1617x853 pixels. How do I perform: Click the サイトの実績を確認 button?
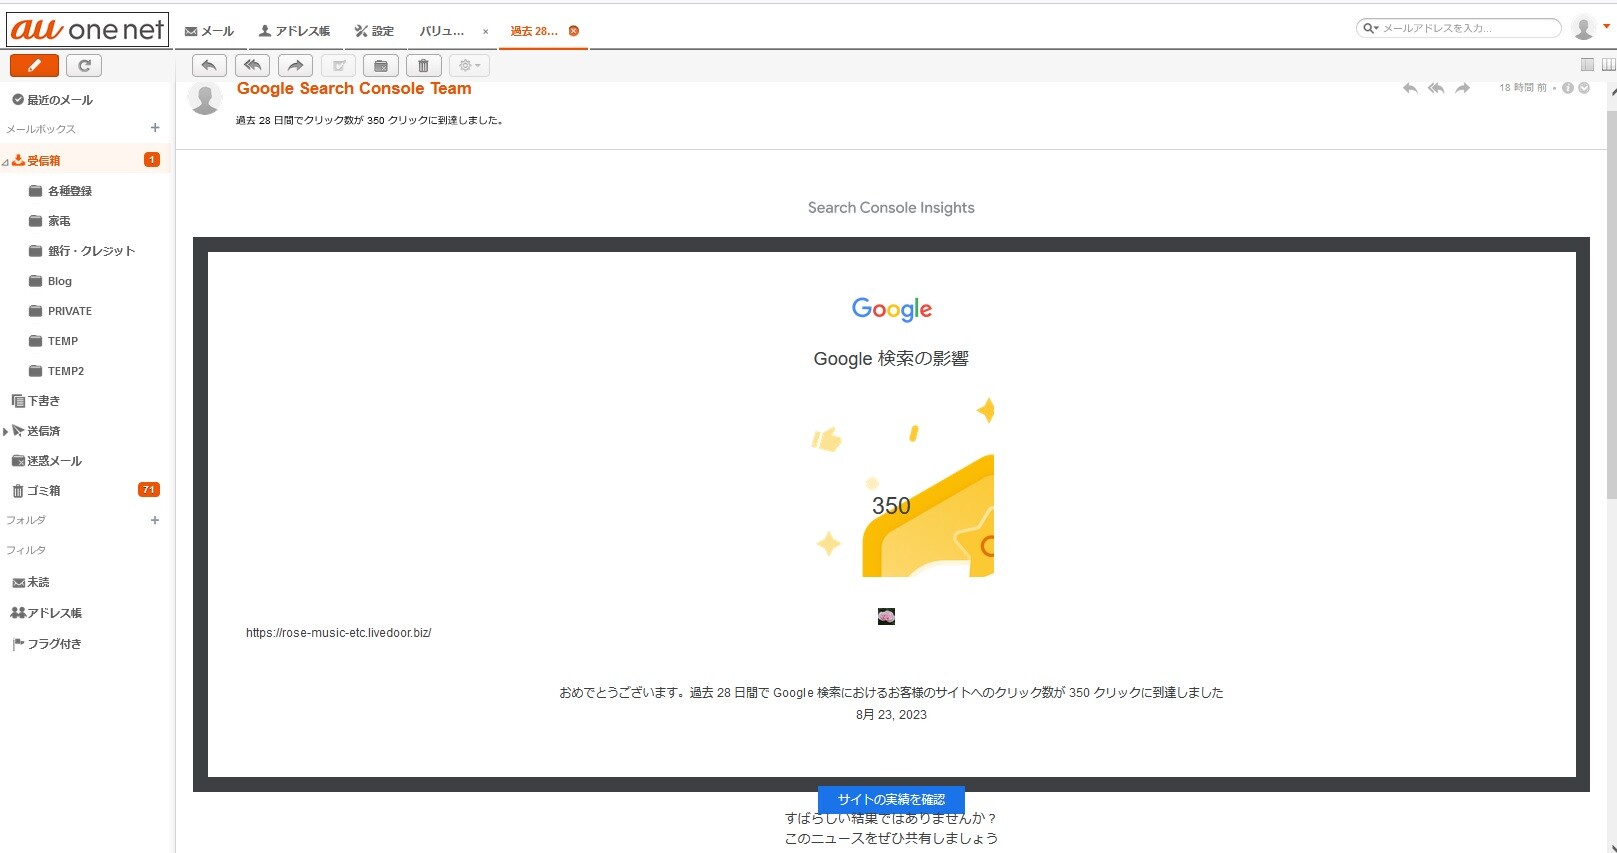(x=891, y=799)
